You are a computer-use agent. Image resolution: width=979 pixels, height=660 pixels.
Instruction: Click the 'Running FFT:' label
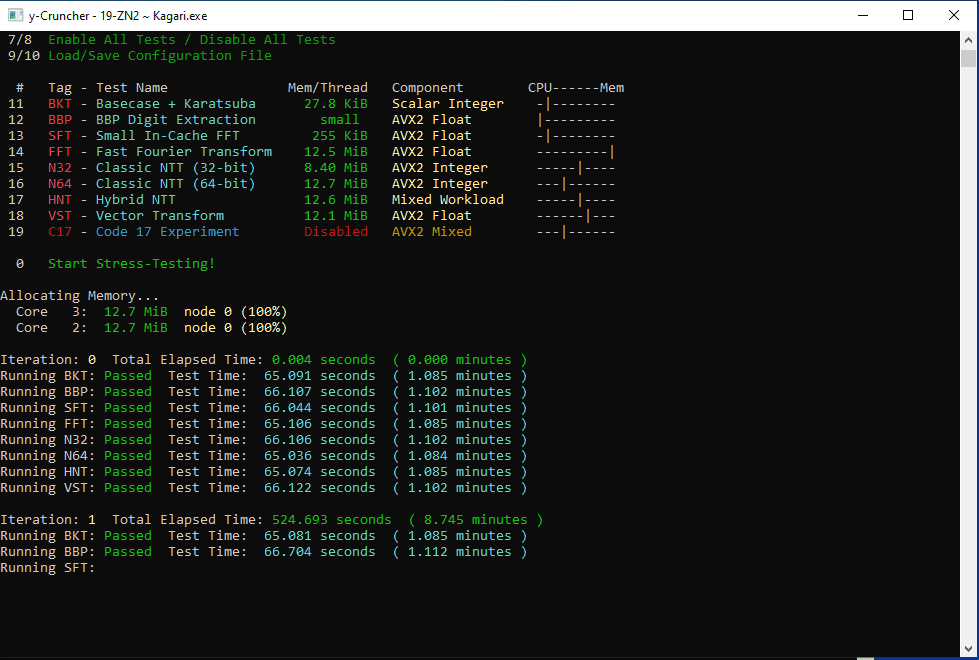(48, 424)
